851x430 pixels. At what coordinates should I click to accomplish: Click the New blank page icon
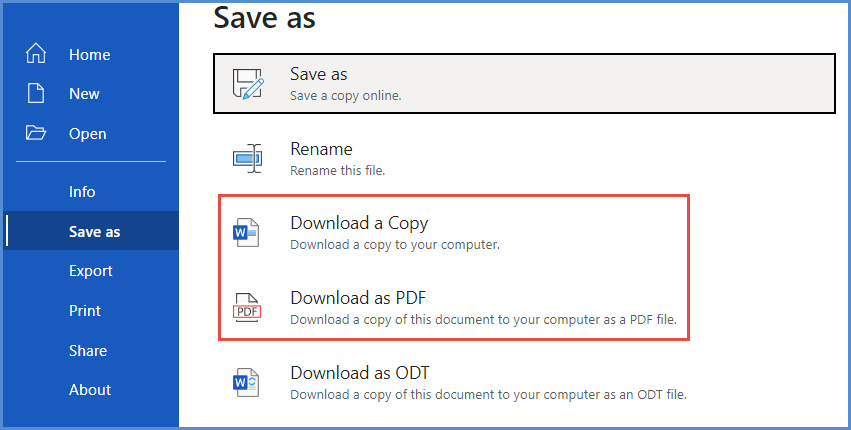point(36,93)
